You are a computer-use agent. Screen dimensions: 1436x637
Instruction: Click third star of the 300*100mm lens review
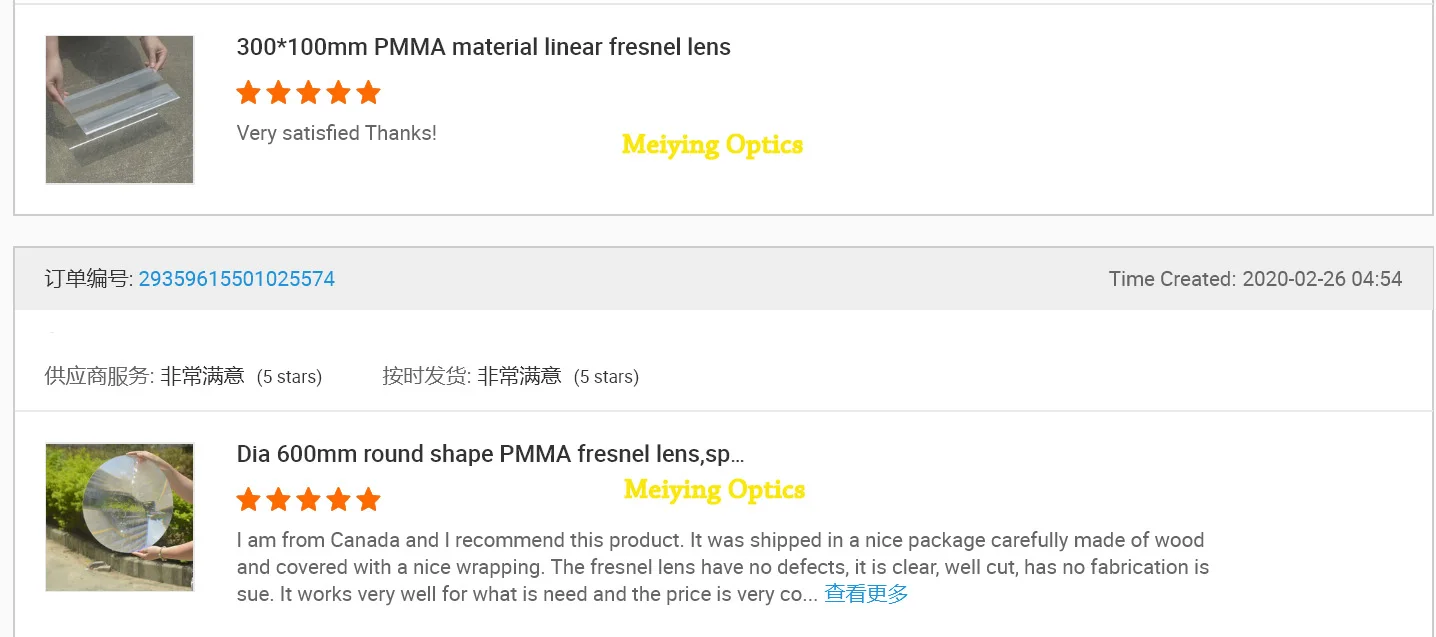[x=309, y=93]
